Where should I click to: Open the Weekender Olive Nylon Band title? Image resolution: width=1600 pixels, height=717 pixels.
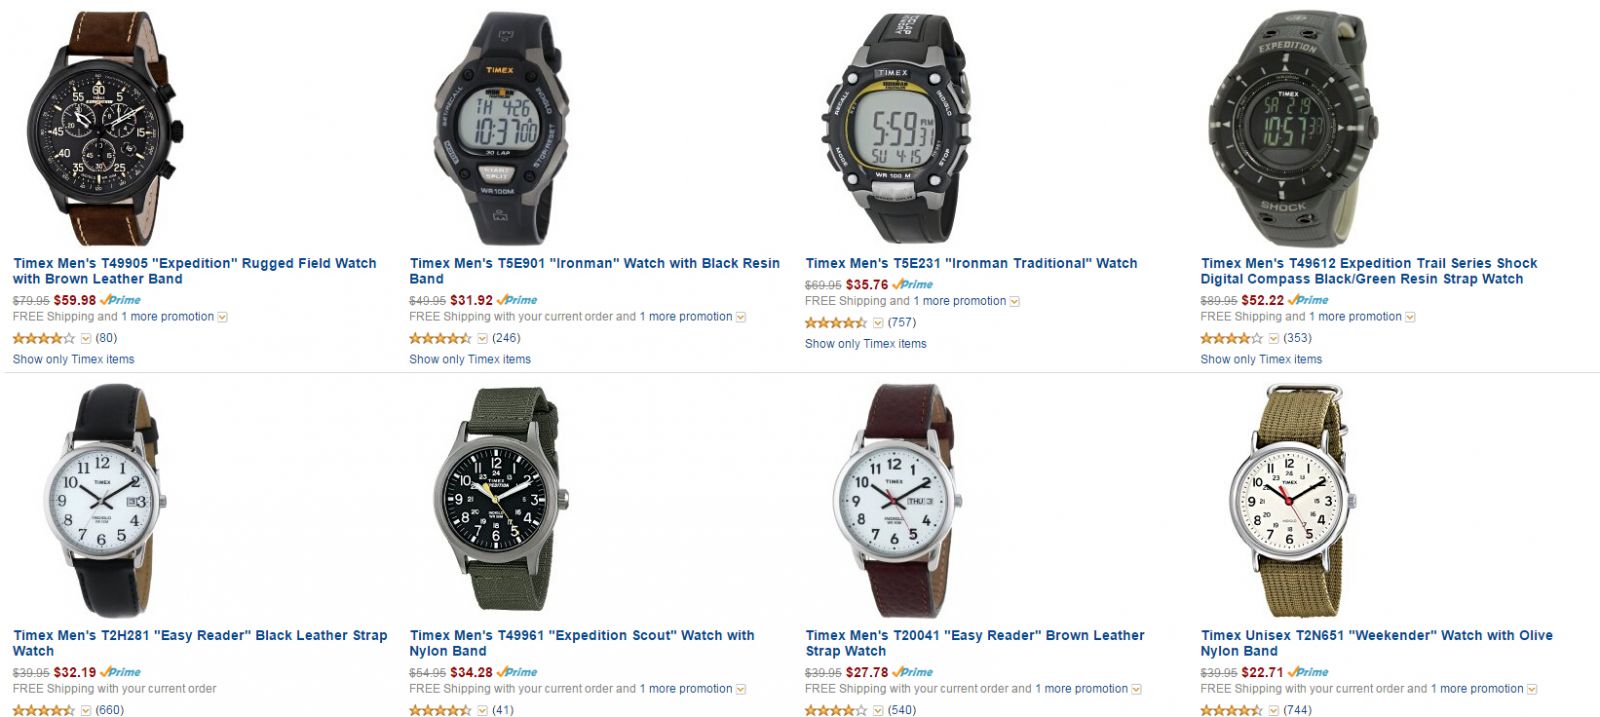pos(1377,643)
